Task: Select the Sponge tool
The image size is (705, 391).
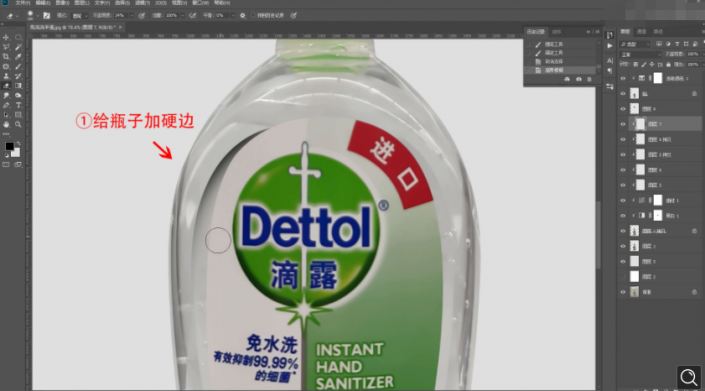Action: point(18,96)
